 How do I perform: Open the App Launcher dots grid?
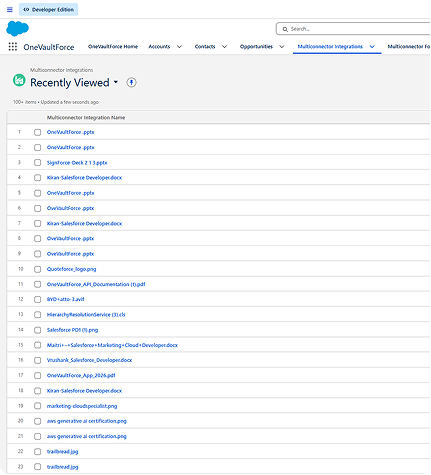pos(13,47)
